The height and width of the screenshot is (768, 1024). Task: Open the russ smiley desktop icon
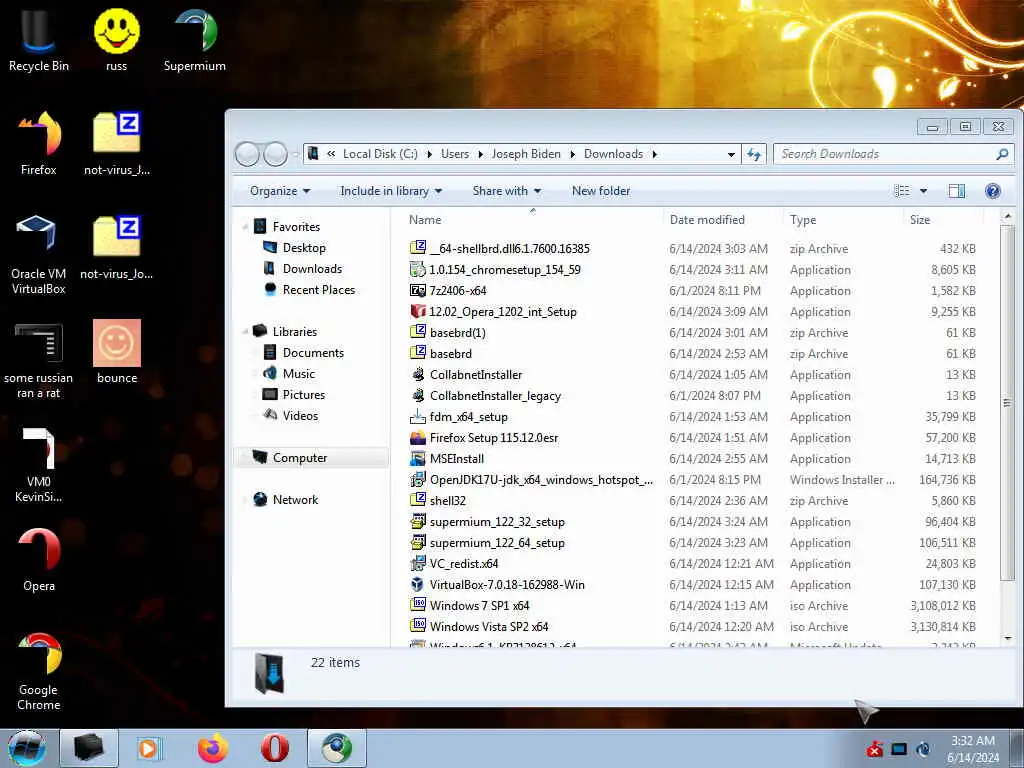116,39
